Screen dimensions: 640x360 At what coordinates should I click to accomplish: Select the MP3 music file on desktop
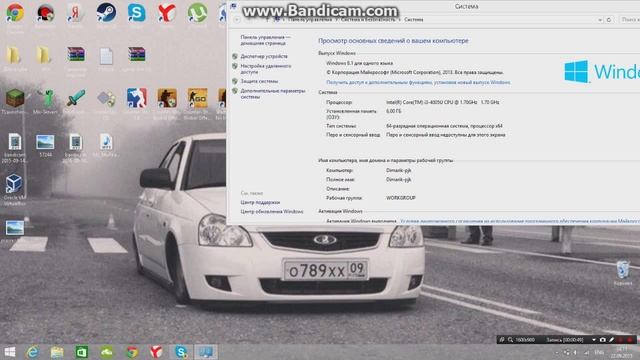[x=106, y=142]
